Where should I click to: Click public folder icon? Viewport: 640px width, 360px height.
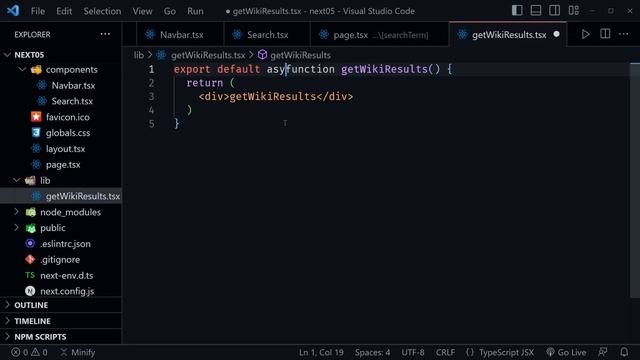(30, 228)
